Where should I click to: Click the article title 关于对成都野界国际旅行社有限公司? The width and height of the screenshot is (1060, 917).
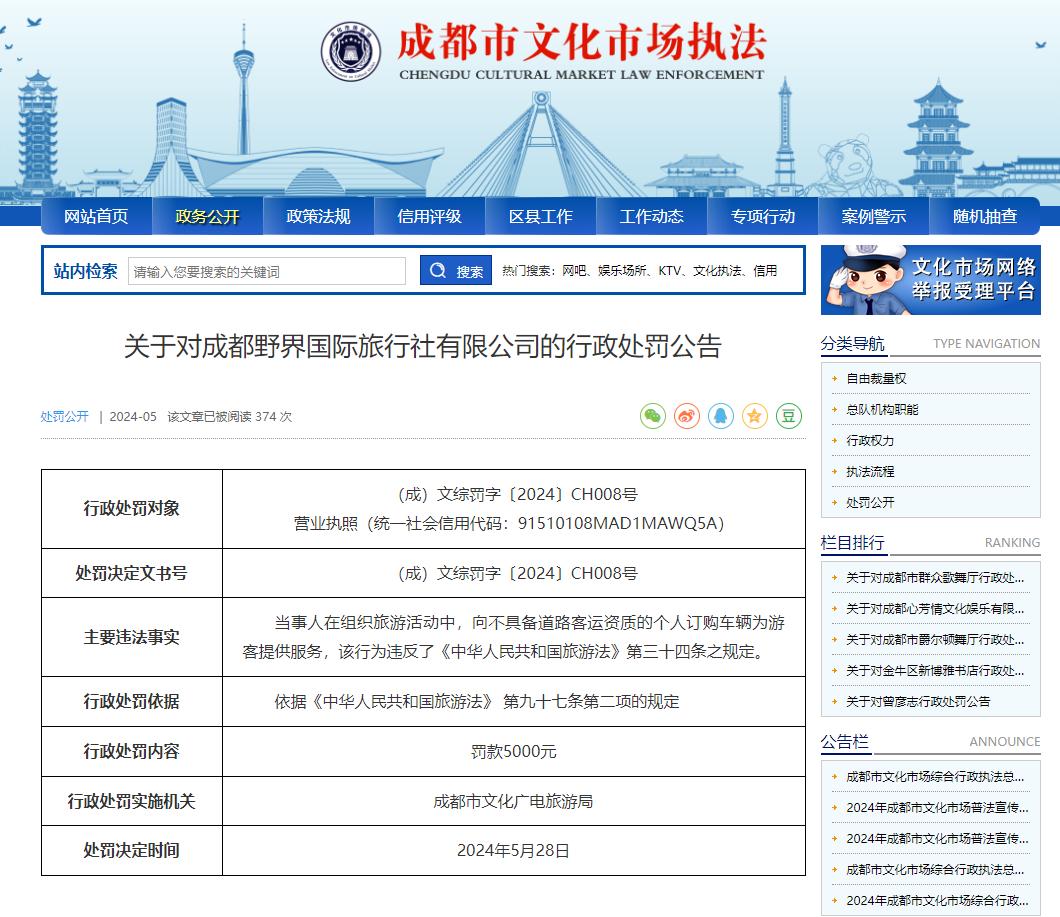point(423,346)
